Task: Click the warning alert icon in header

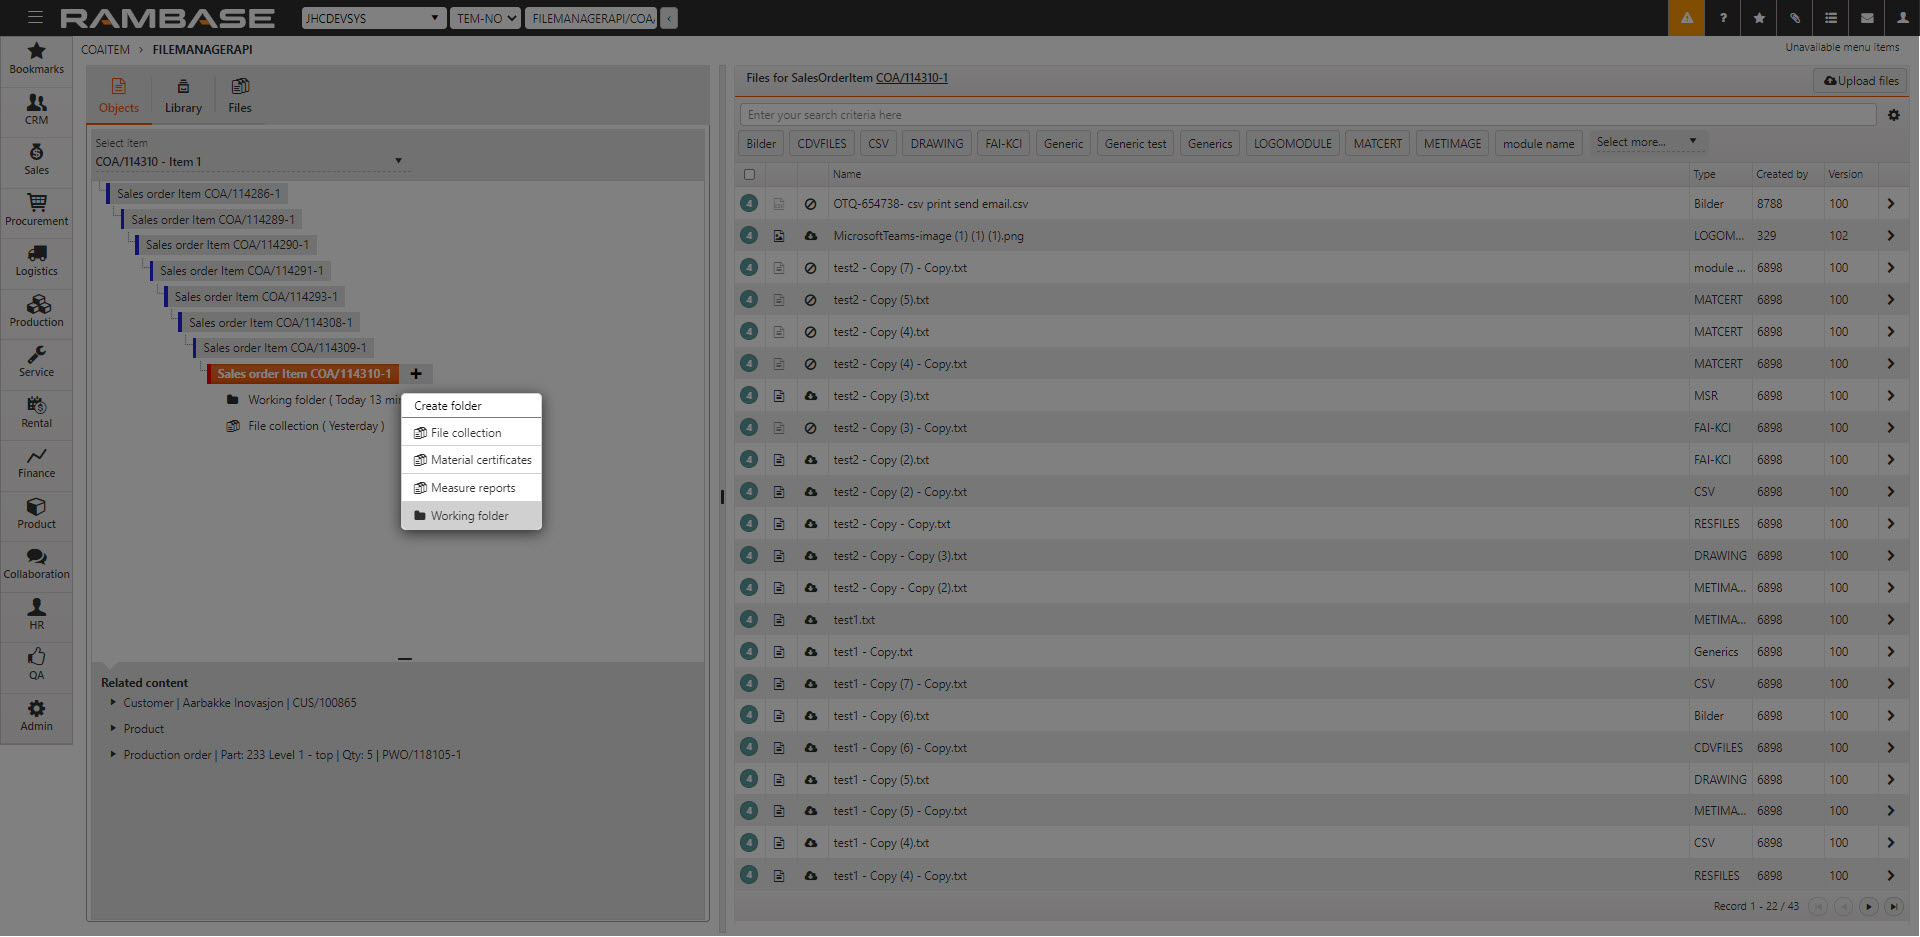Action: [x=1686, y=18]
